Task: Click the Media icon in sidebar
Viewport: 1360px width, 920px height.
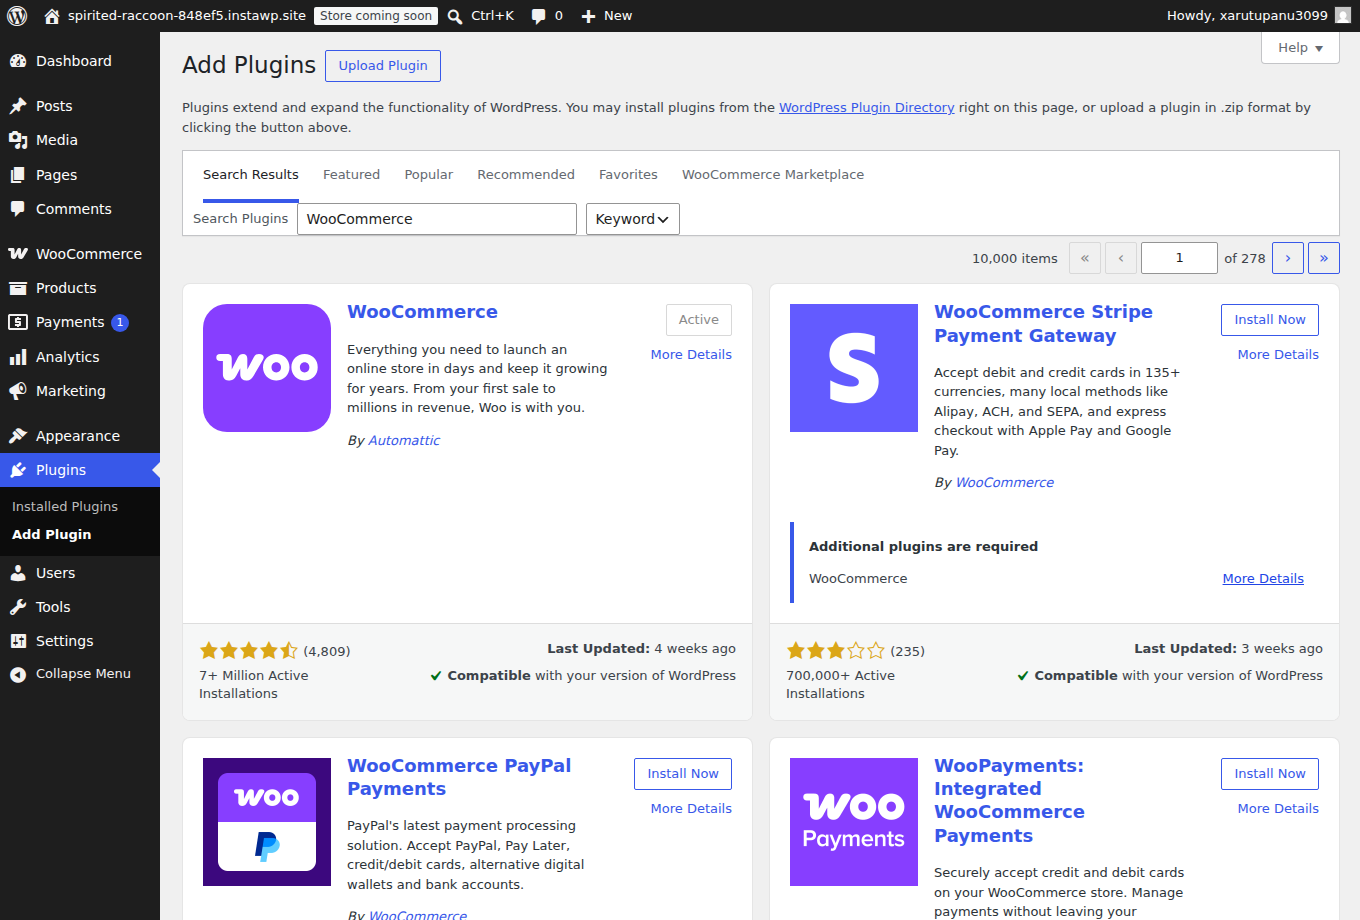Action: point(18,140)
